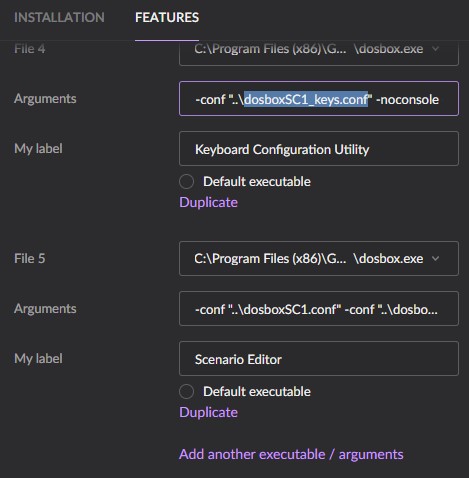Edit the Keyboard Configuration Utility label field
The height and width of the screenshot is (478, 469).
[319, 149]
